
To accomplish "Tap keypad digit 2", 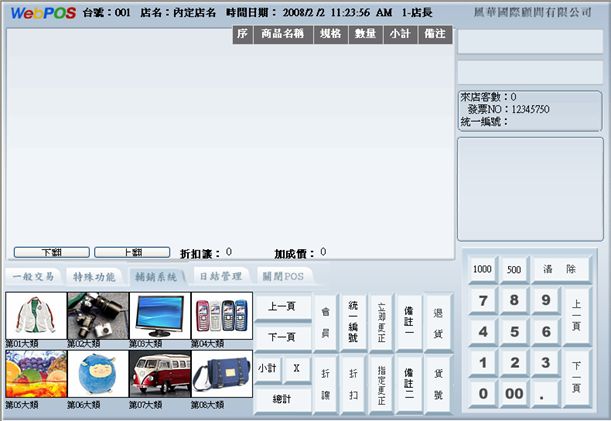I will click(514, 363).
